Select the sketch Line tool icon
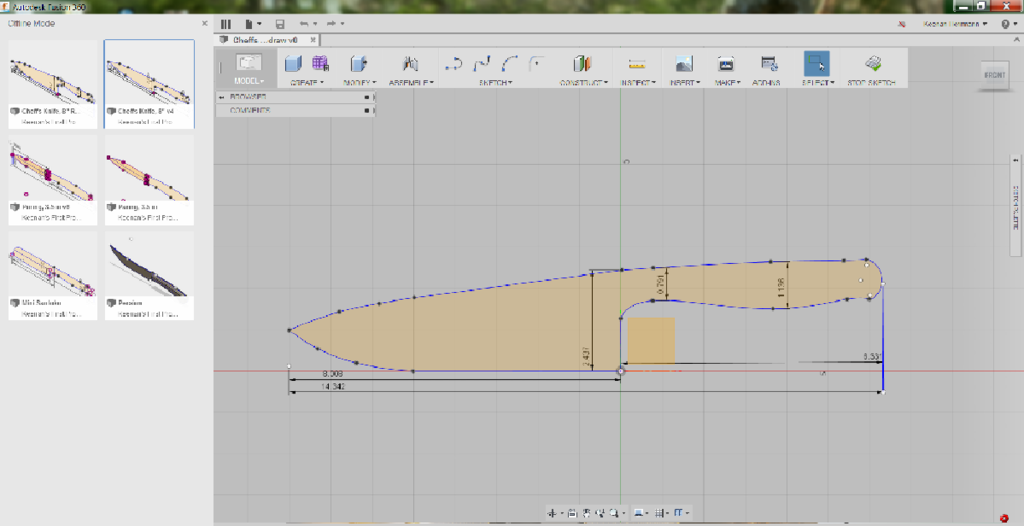The width and height of the screenshot is (1024, 526). (x=453, y=63)
